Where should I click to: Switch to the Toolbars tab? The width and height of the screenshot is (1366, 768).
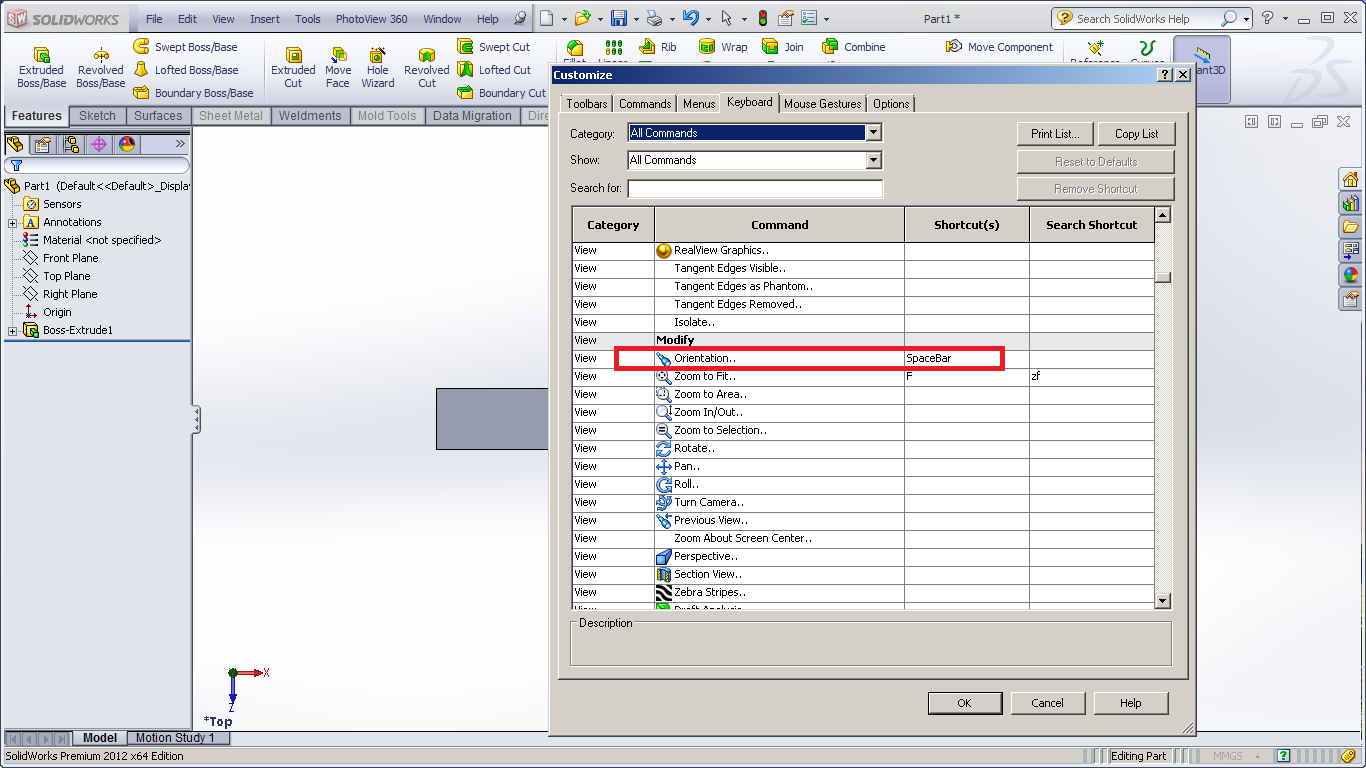pyautogui.click(x=587, y=104)
